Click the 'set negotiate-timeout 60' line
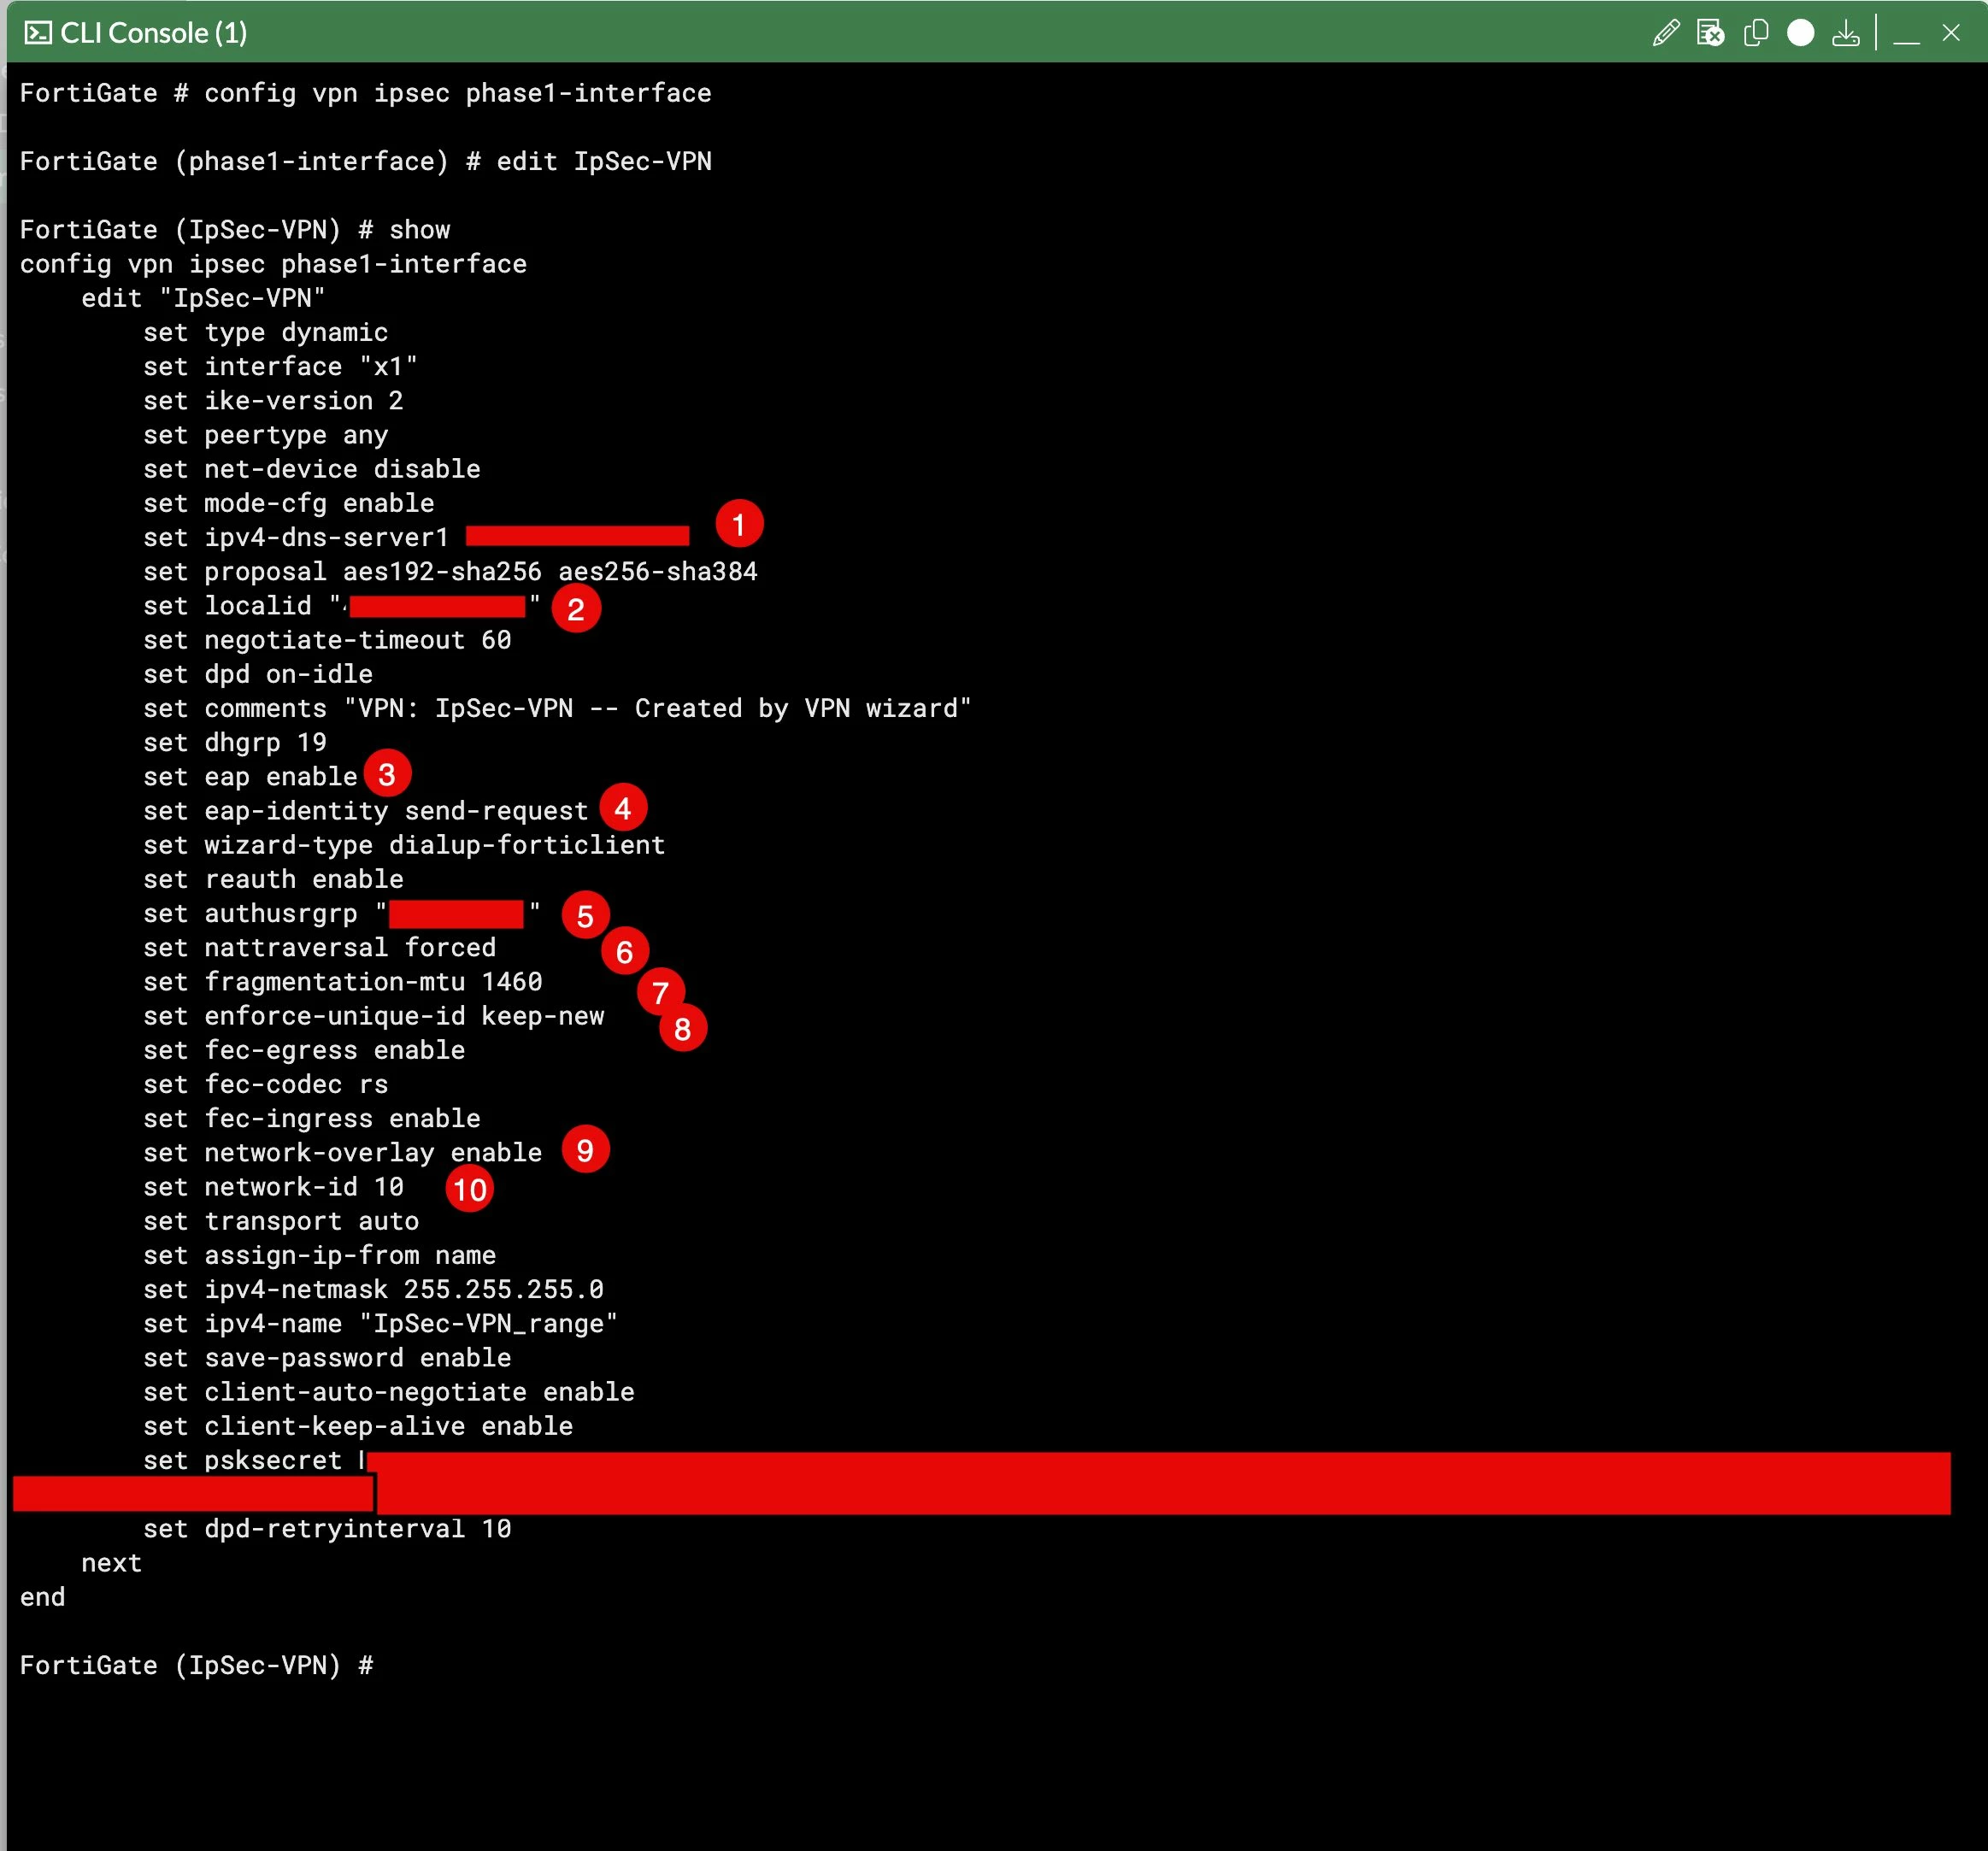This screenshot has height=1851, width=1988. pyautogui.click(x=327, y=640)
